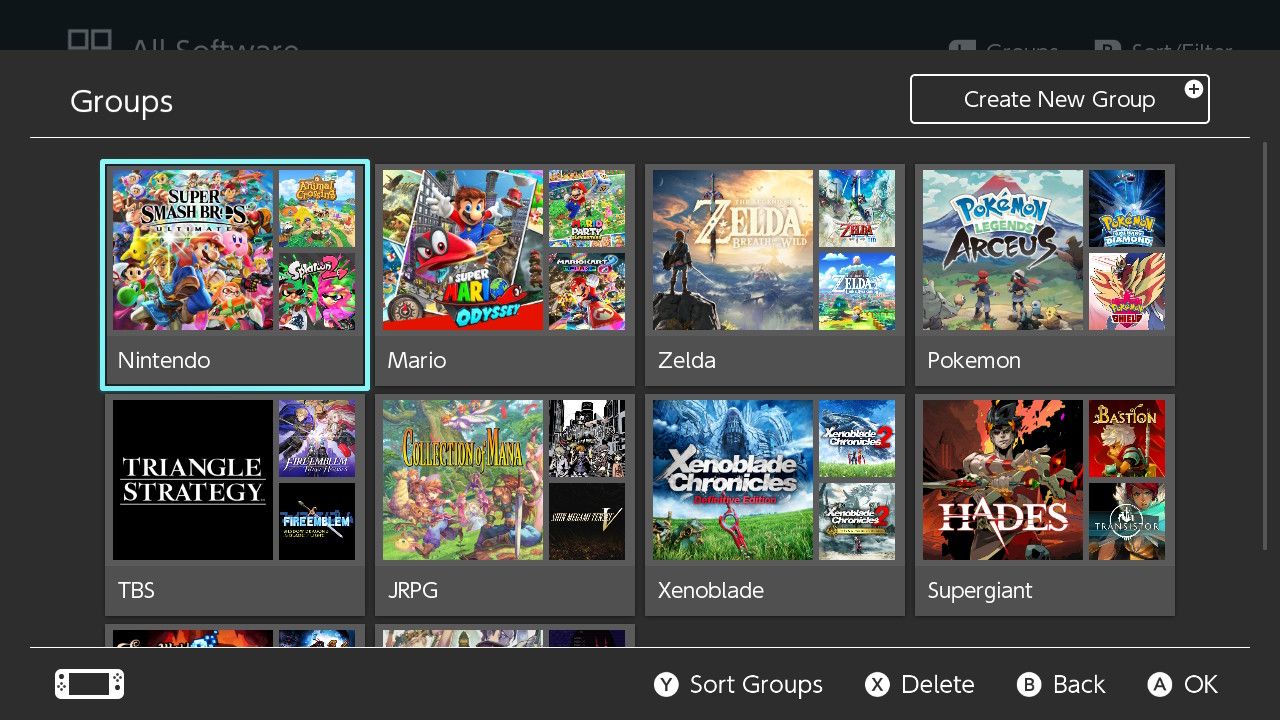Click the partially visible group below TBS
Viewport: 1280px width, 720px height.
(x=234, y=640)
